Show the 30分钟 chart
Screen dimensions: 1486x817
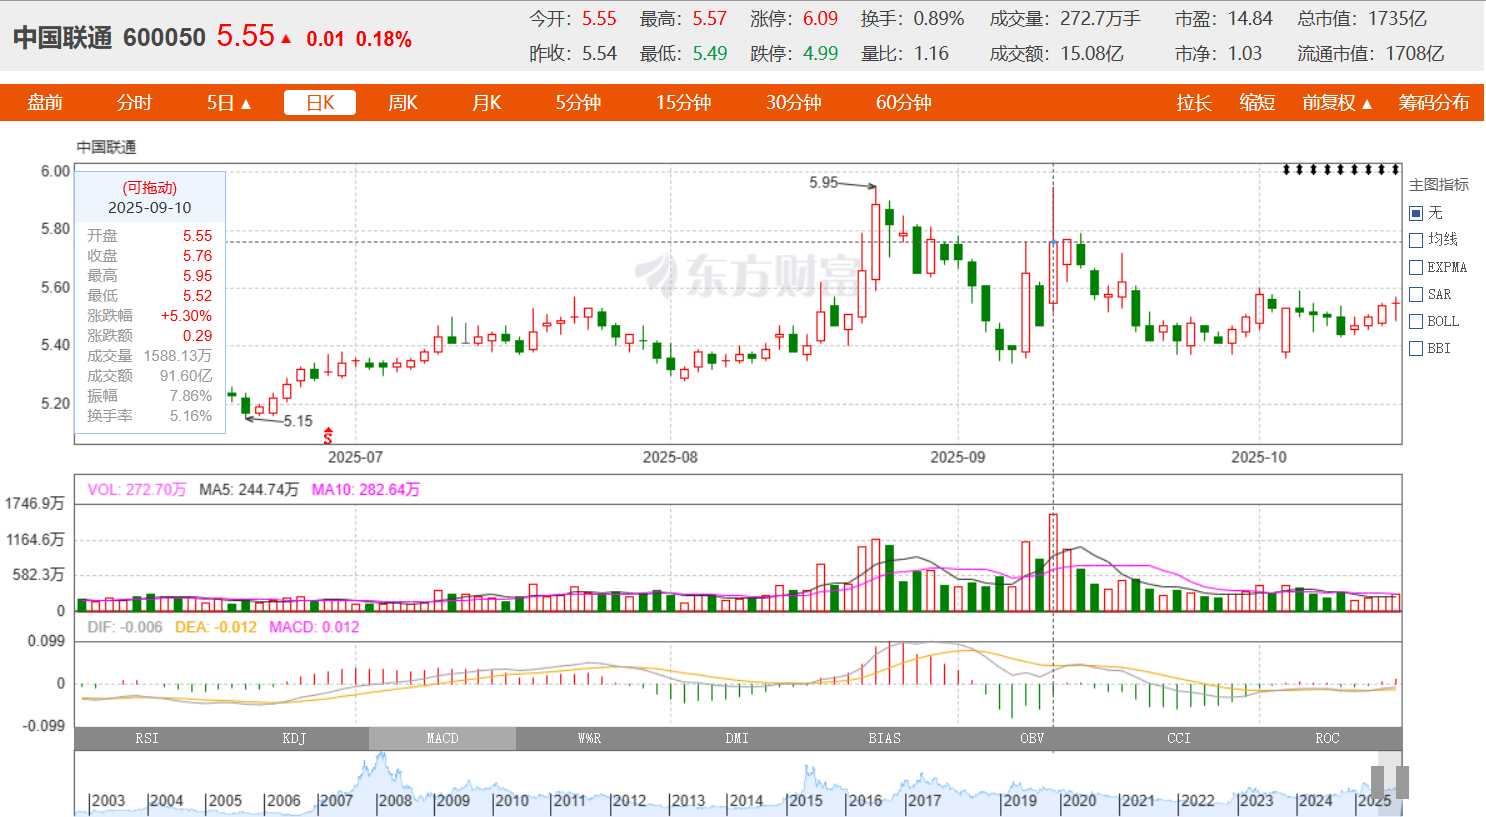tap(794, 103)
